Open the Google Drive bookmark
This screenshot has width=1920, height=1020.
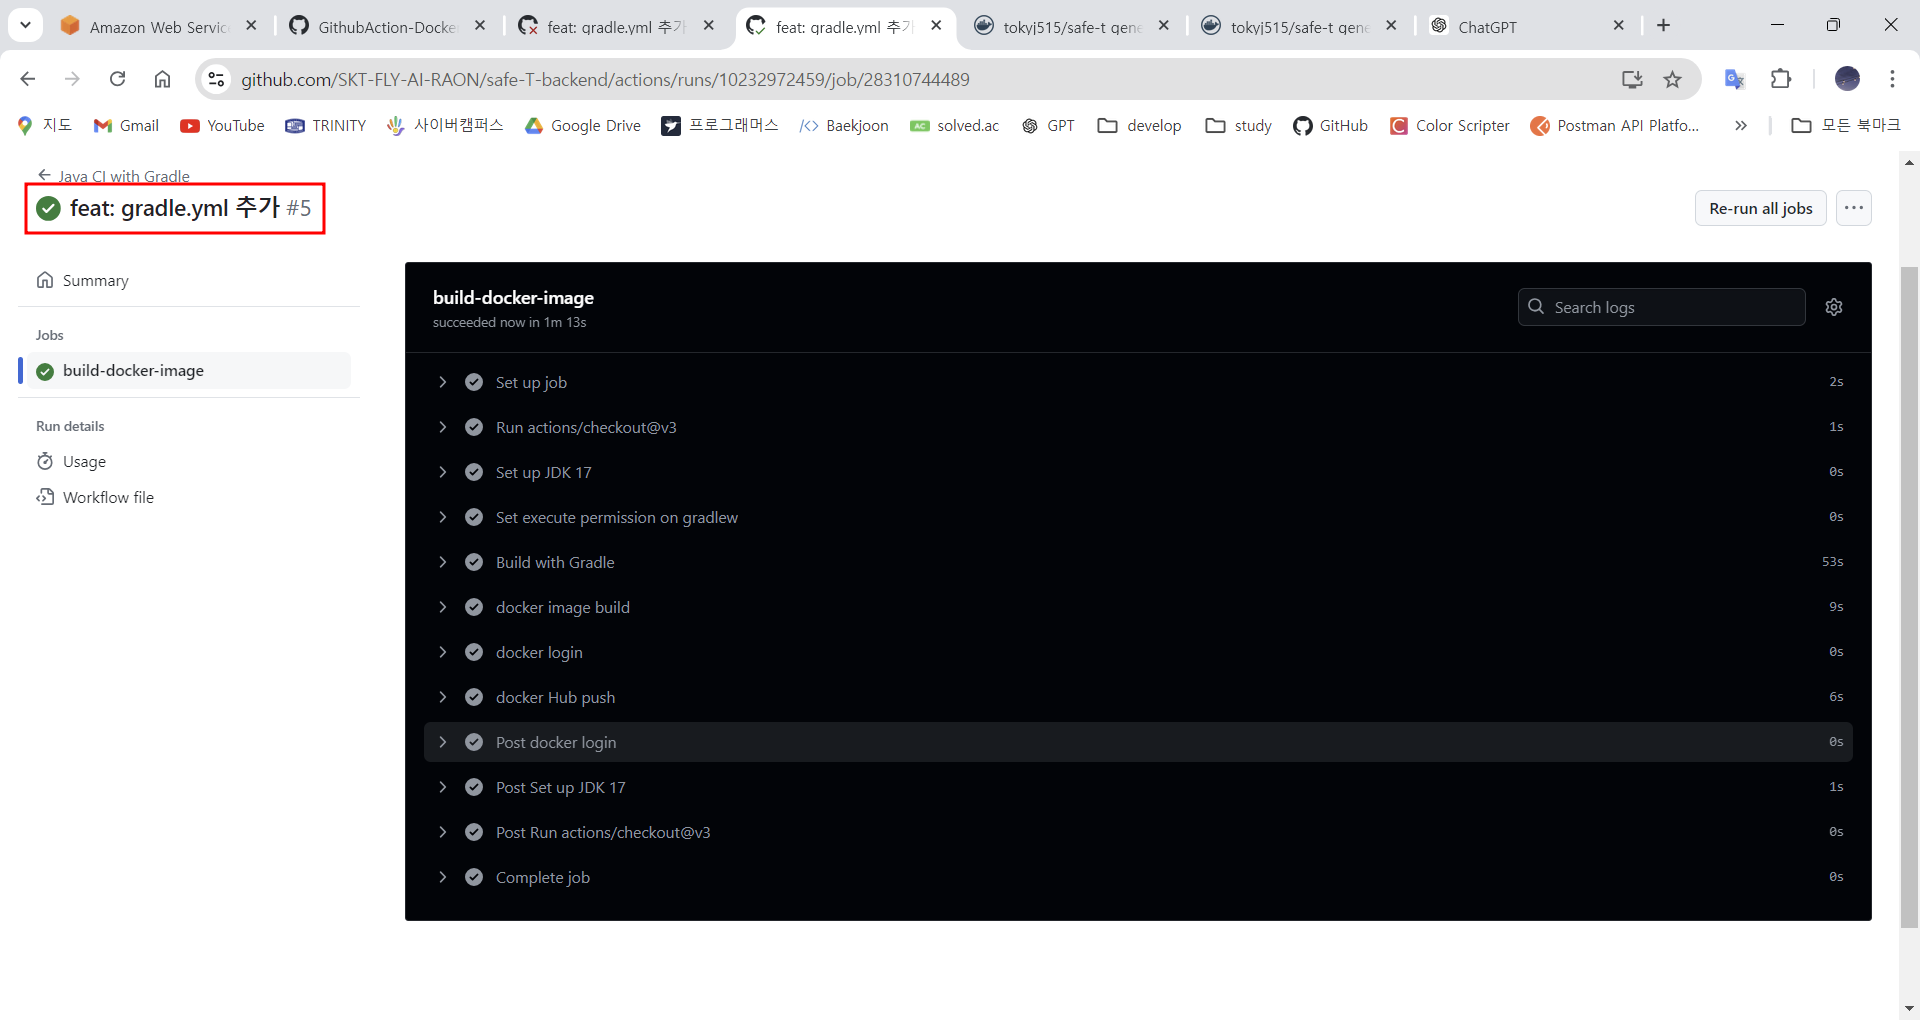582,125
